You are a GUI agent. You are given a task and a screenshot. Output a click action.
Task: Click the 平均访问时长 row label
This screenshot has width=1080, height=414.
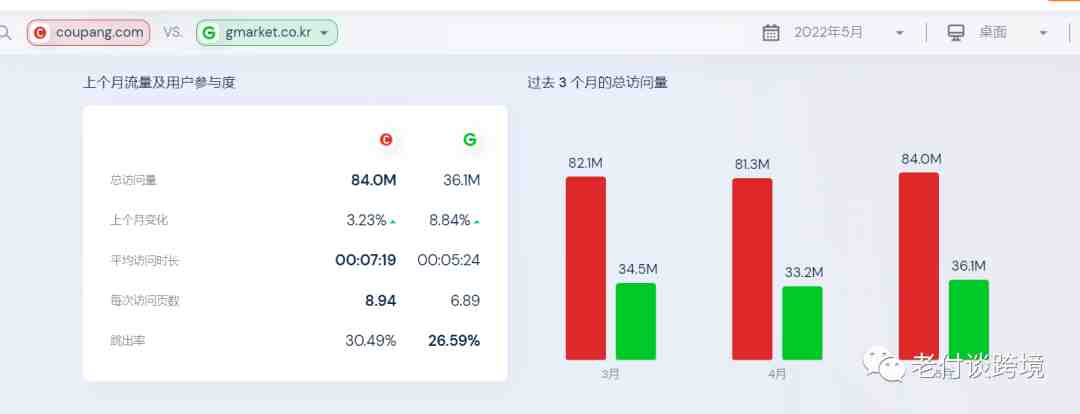145,260
